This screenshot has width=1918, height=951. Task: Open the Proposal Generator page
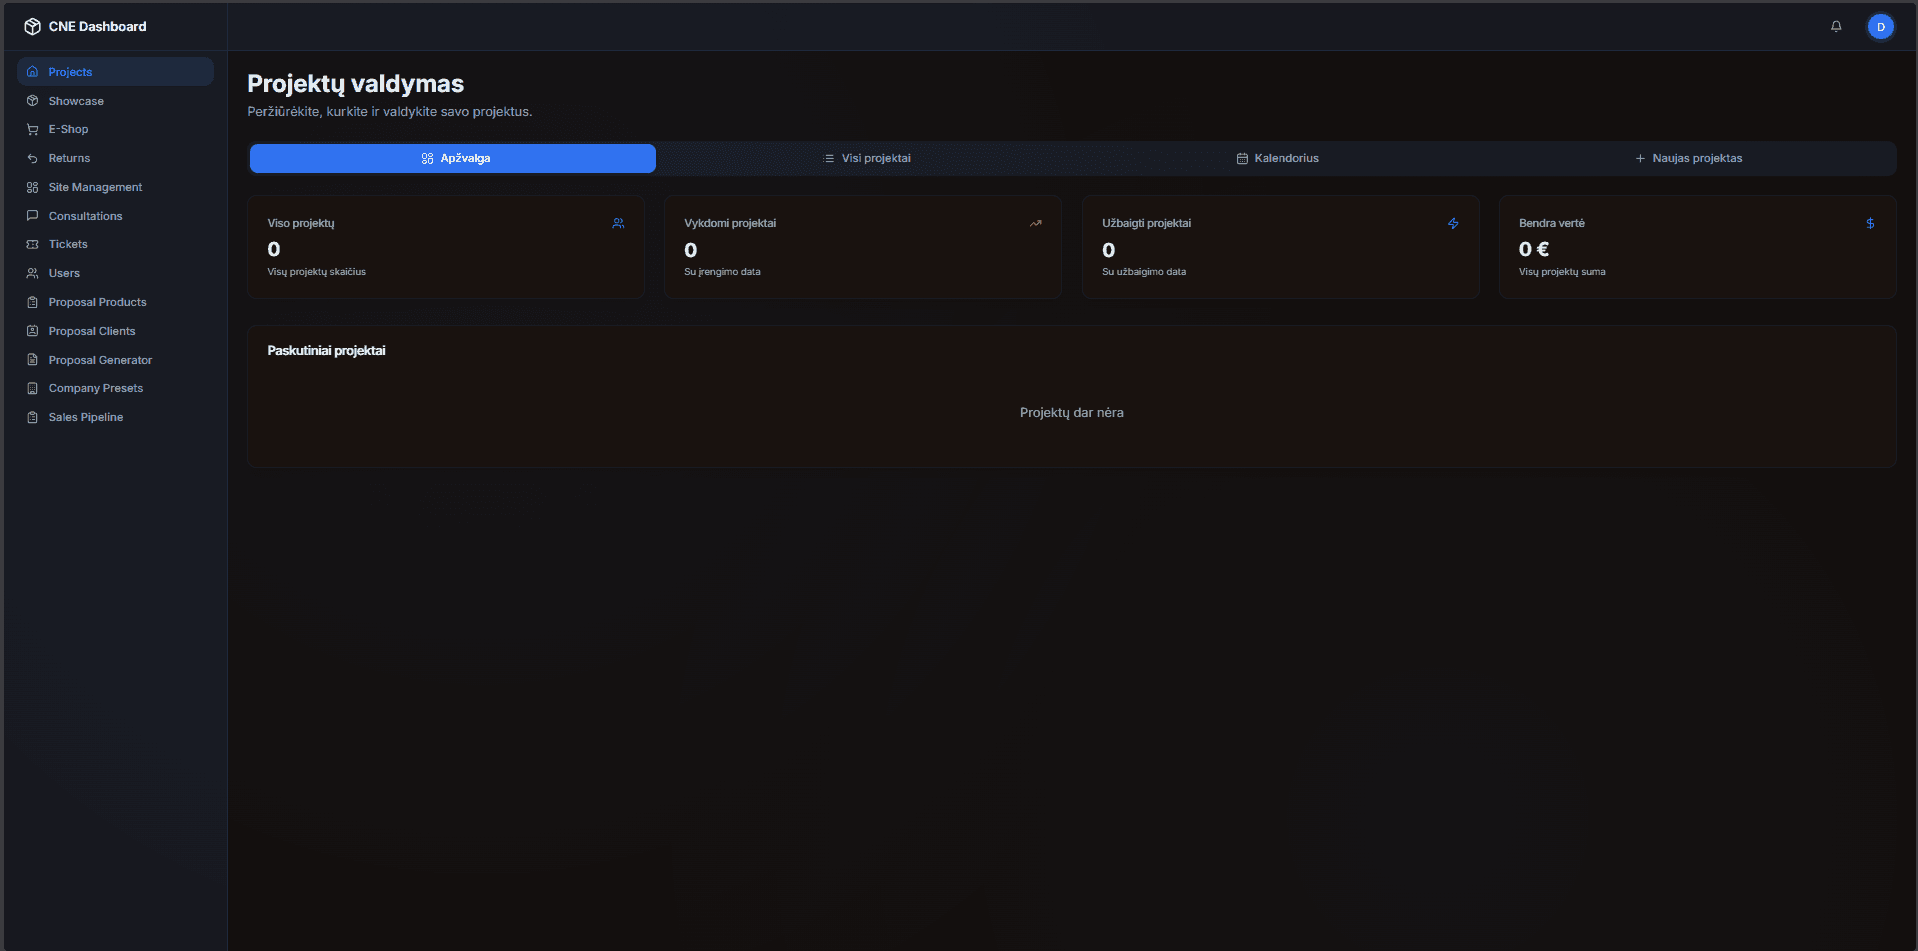click(100, 360)
